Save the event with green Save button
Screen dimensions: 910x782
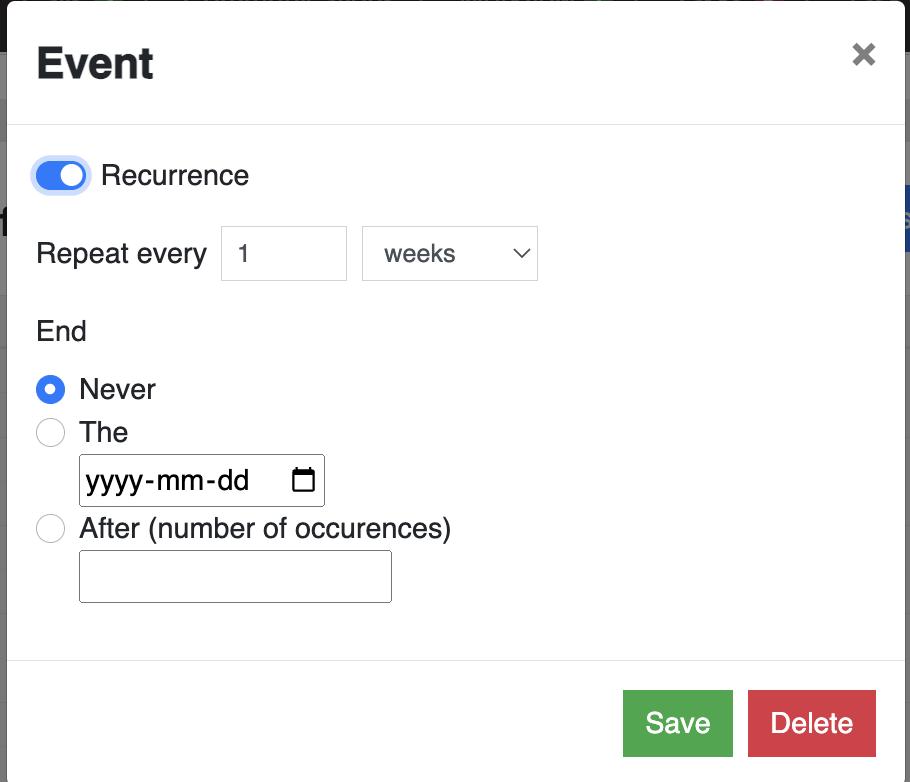(x=678, y=723)
